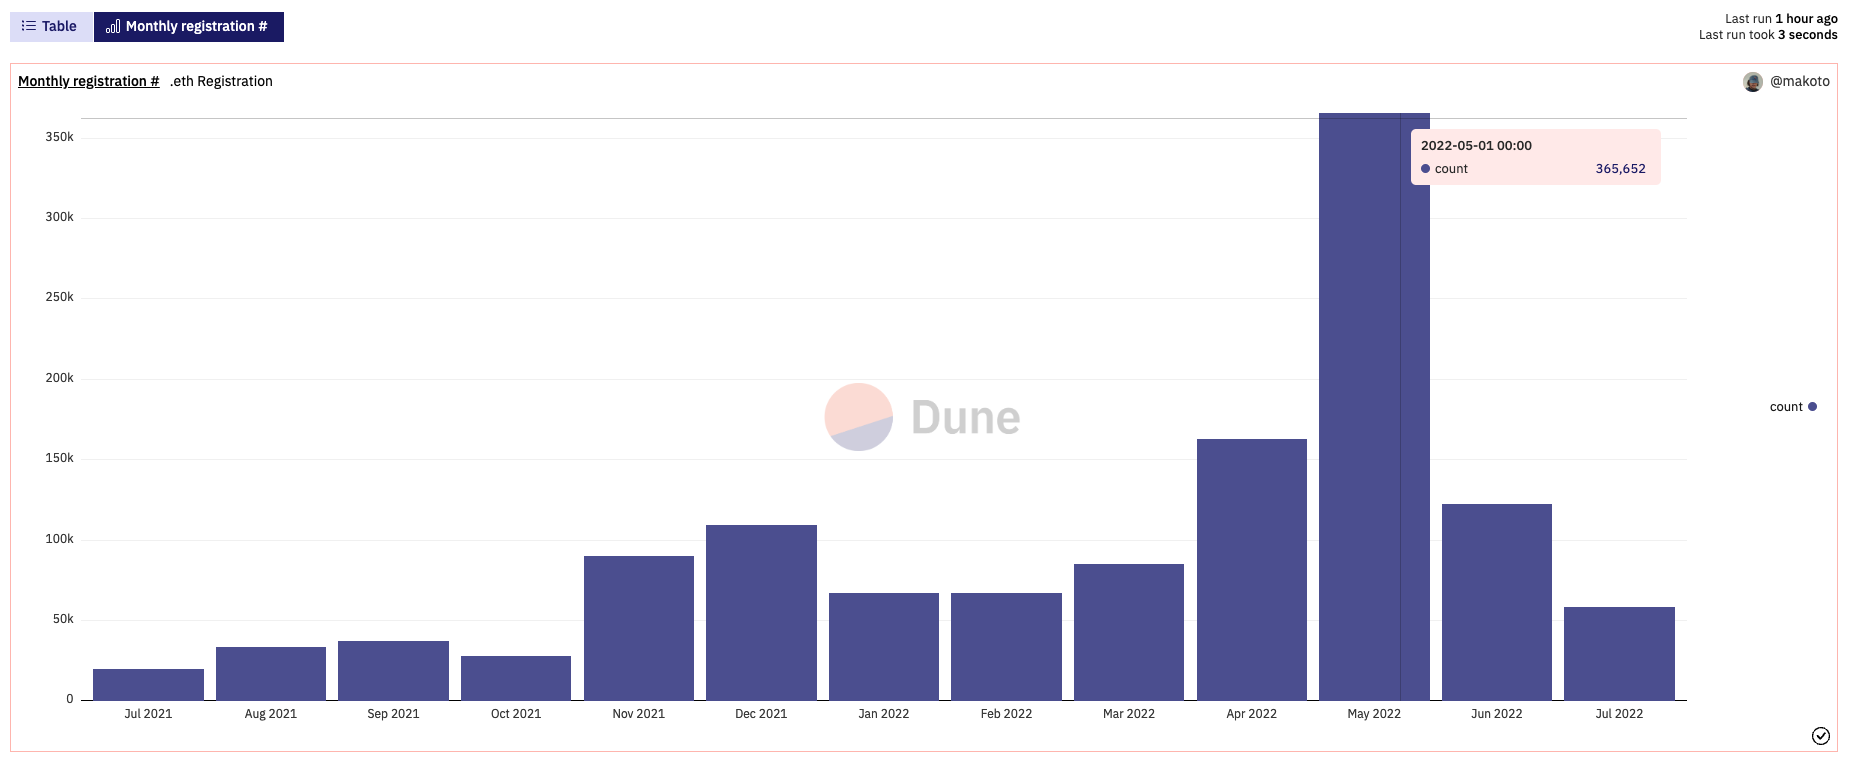Viewport: 1849px width, 762px height.
Task: Click the Jun 2022 bar
Action: pos(1496,602)
